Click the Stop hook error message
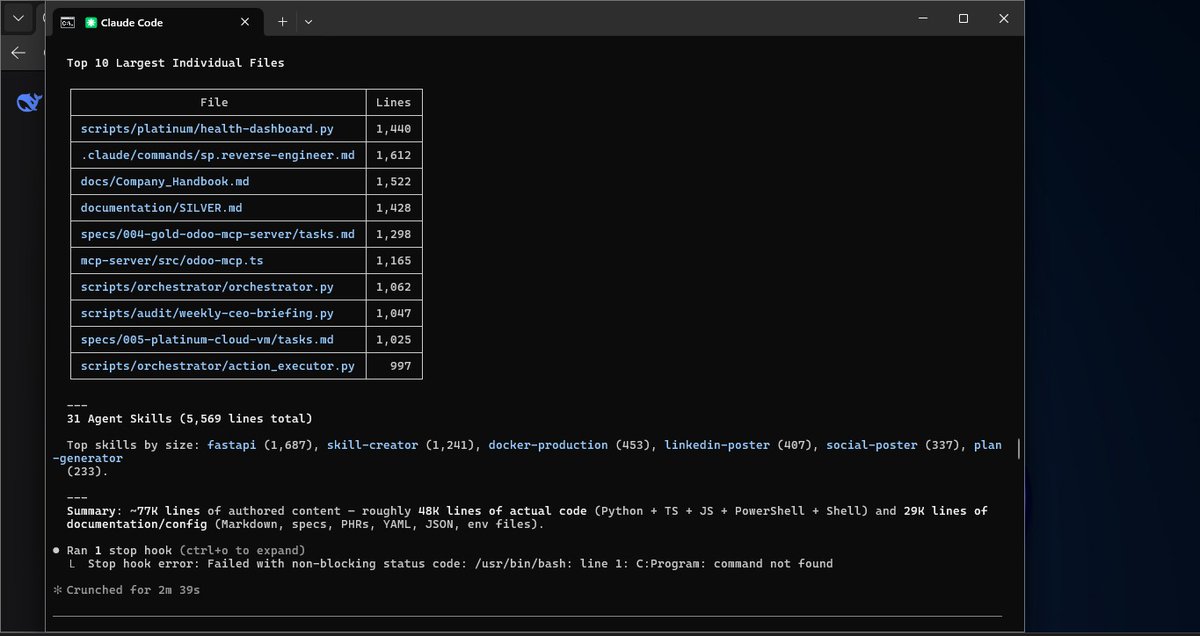 point(460,564)
